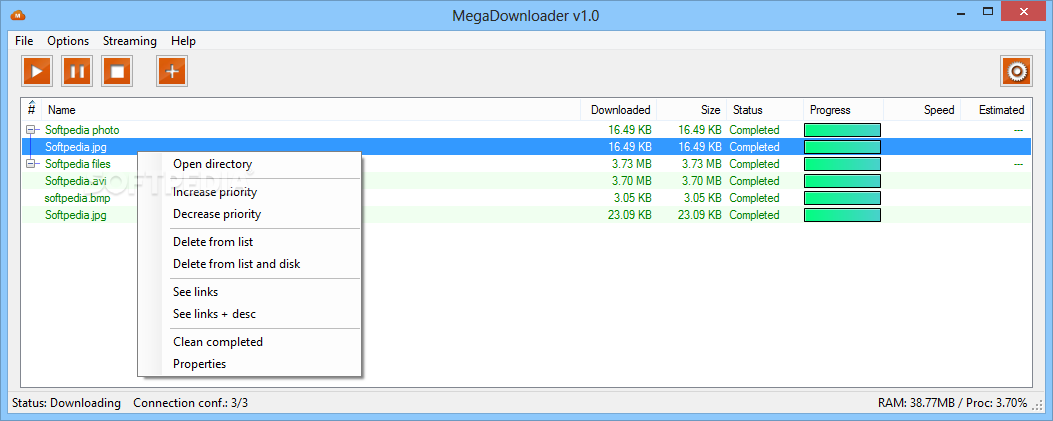Choose Delete from list and disk
This screenshot has height=421, width=1053.
coord(249,264)
